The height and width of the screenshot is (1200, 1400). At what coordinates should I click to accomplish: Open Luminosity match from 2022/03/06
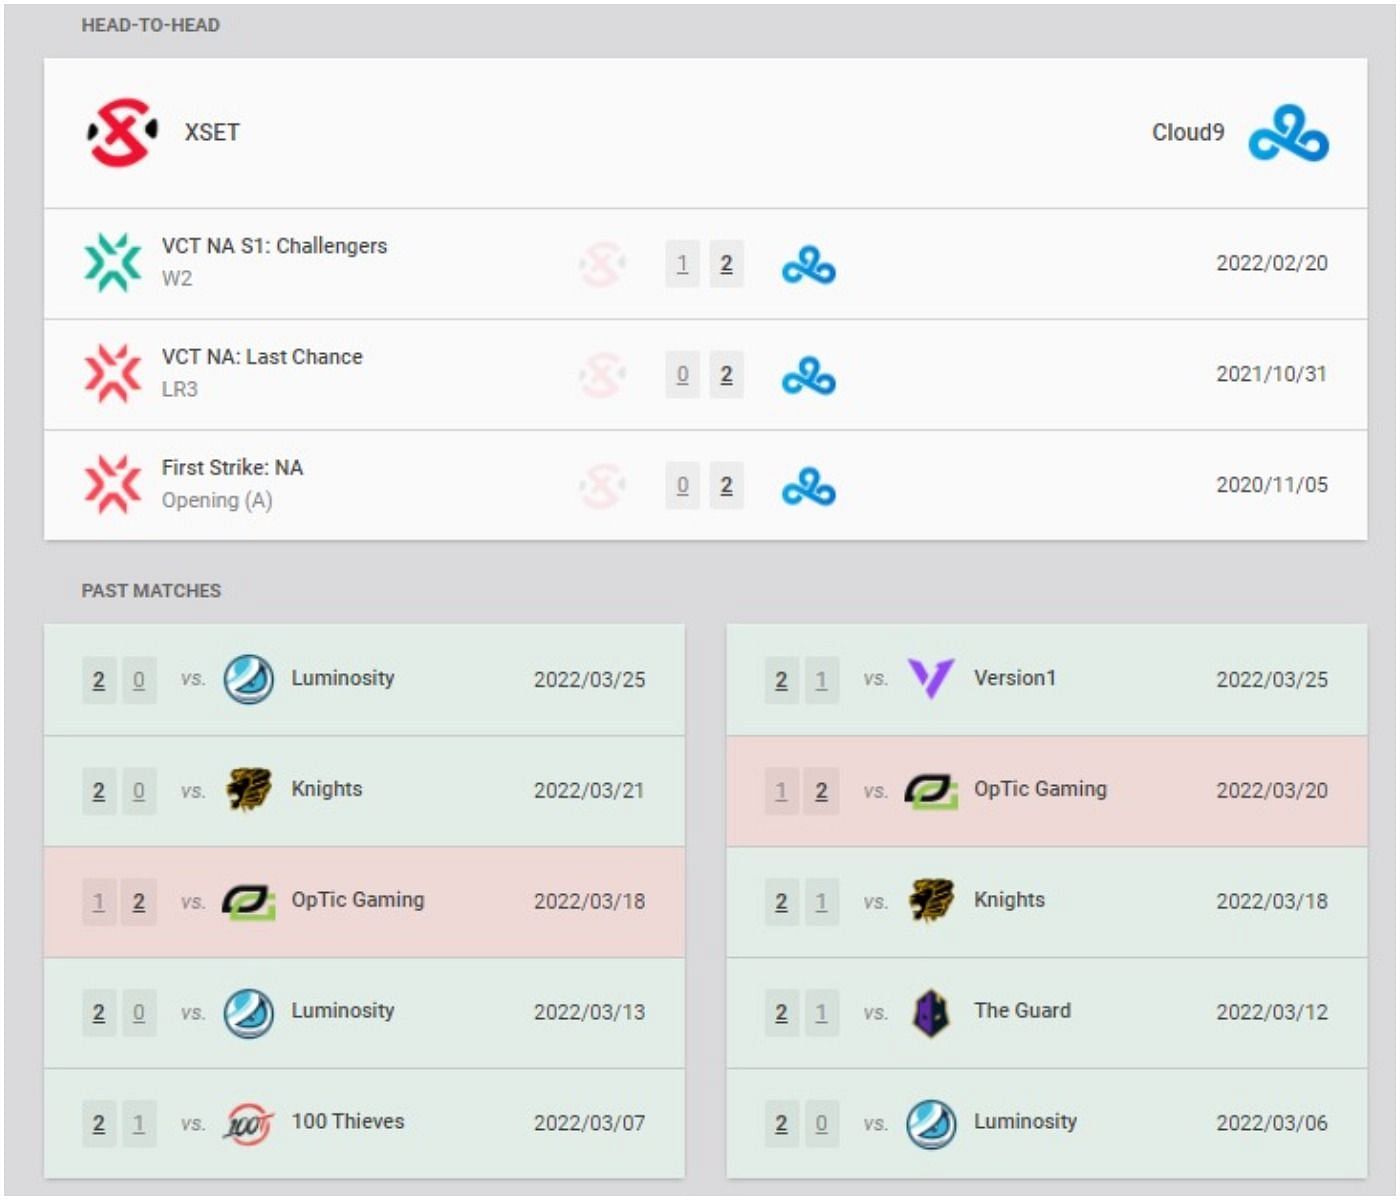[1046, 1124]
